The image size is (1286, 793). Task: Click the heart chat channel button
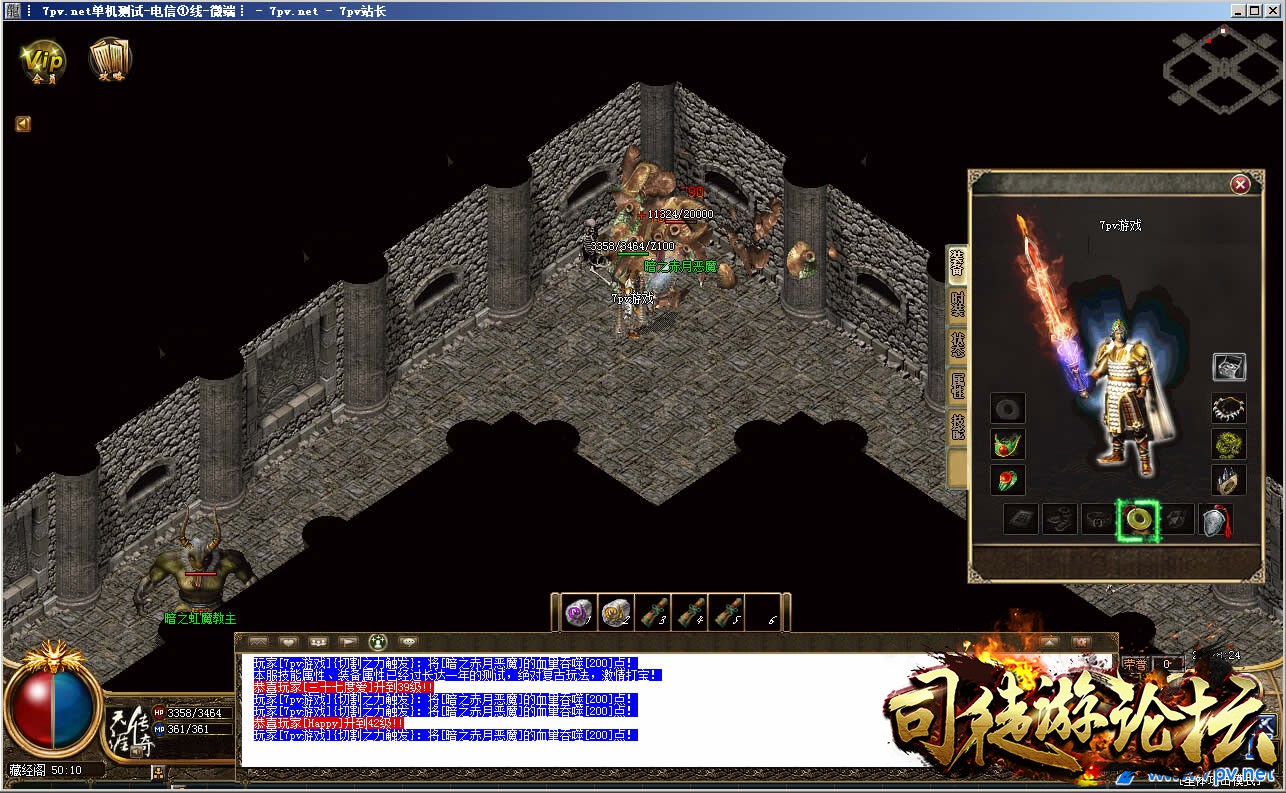click(x=289, y=641)
